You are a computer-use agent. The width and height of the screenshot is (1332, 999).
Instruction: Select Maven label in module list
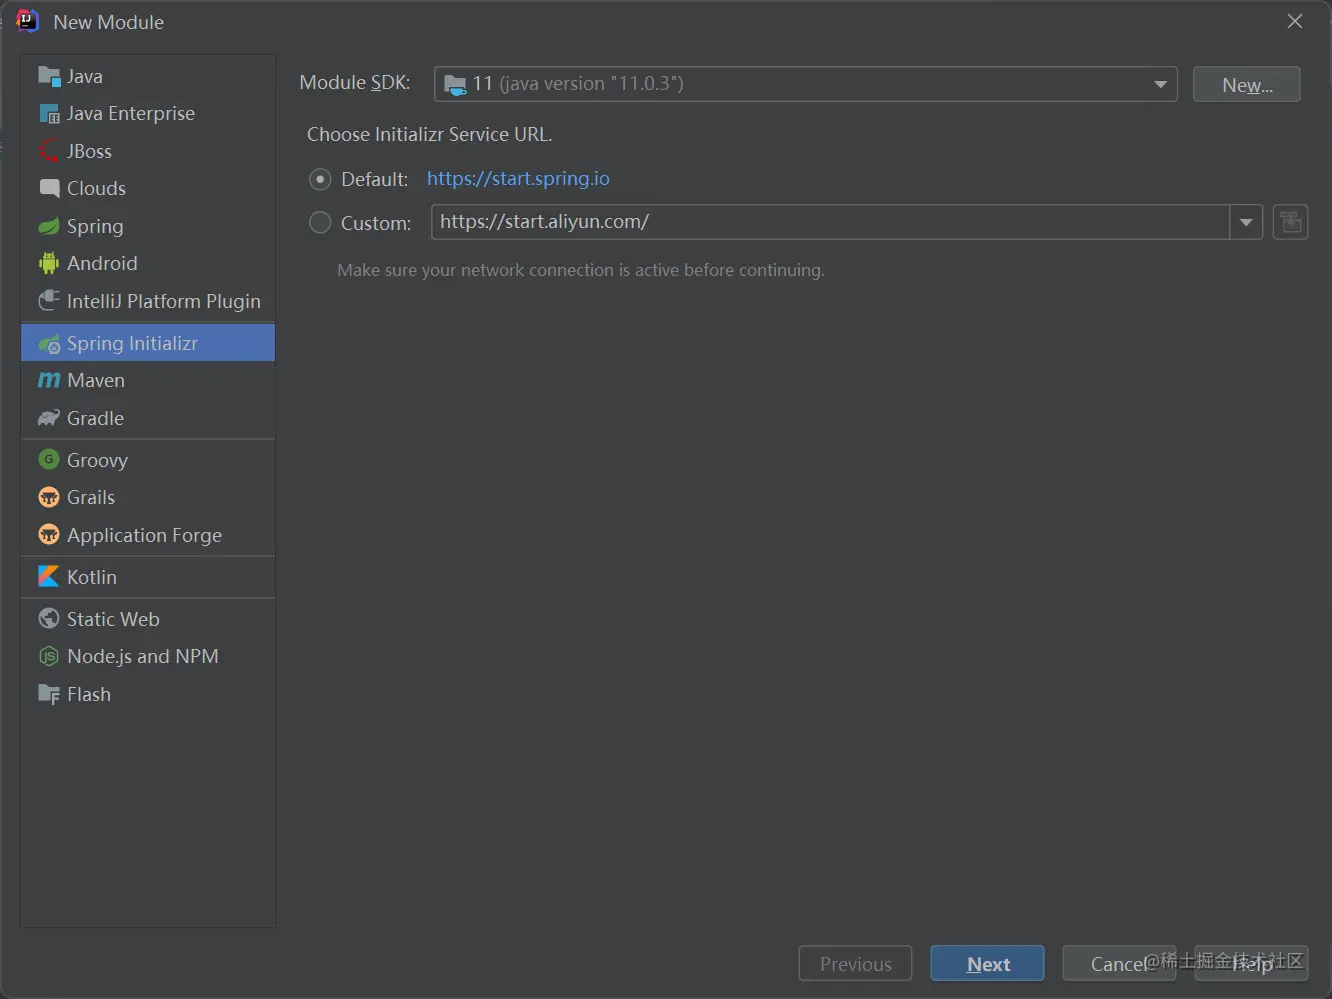pos(96,380)
